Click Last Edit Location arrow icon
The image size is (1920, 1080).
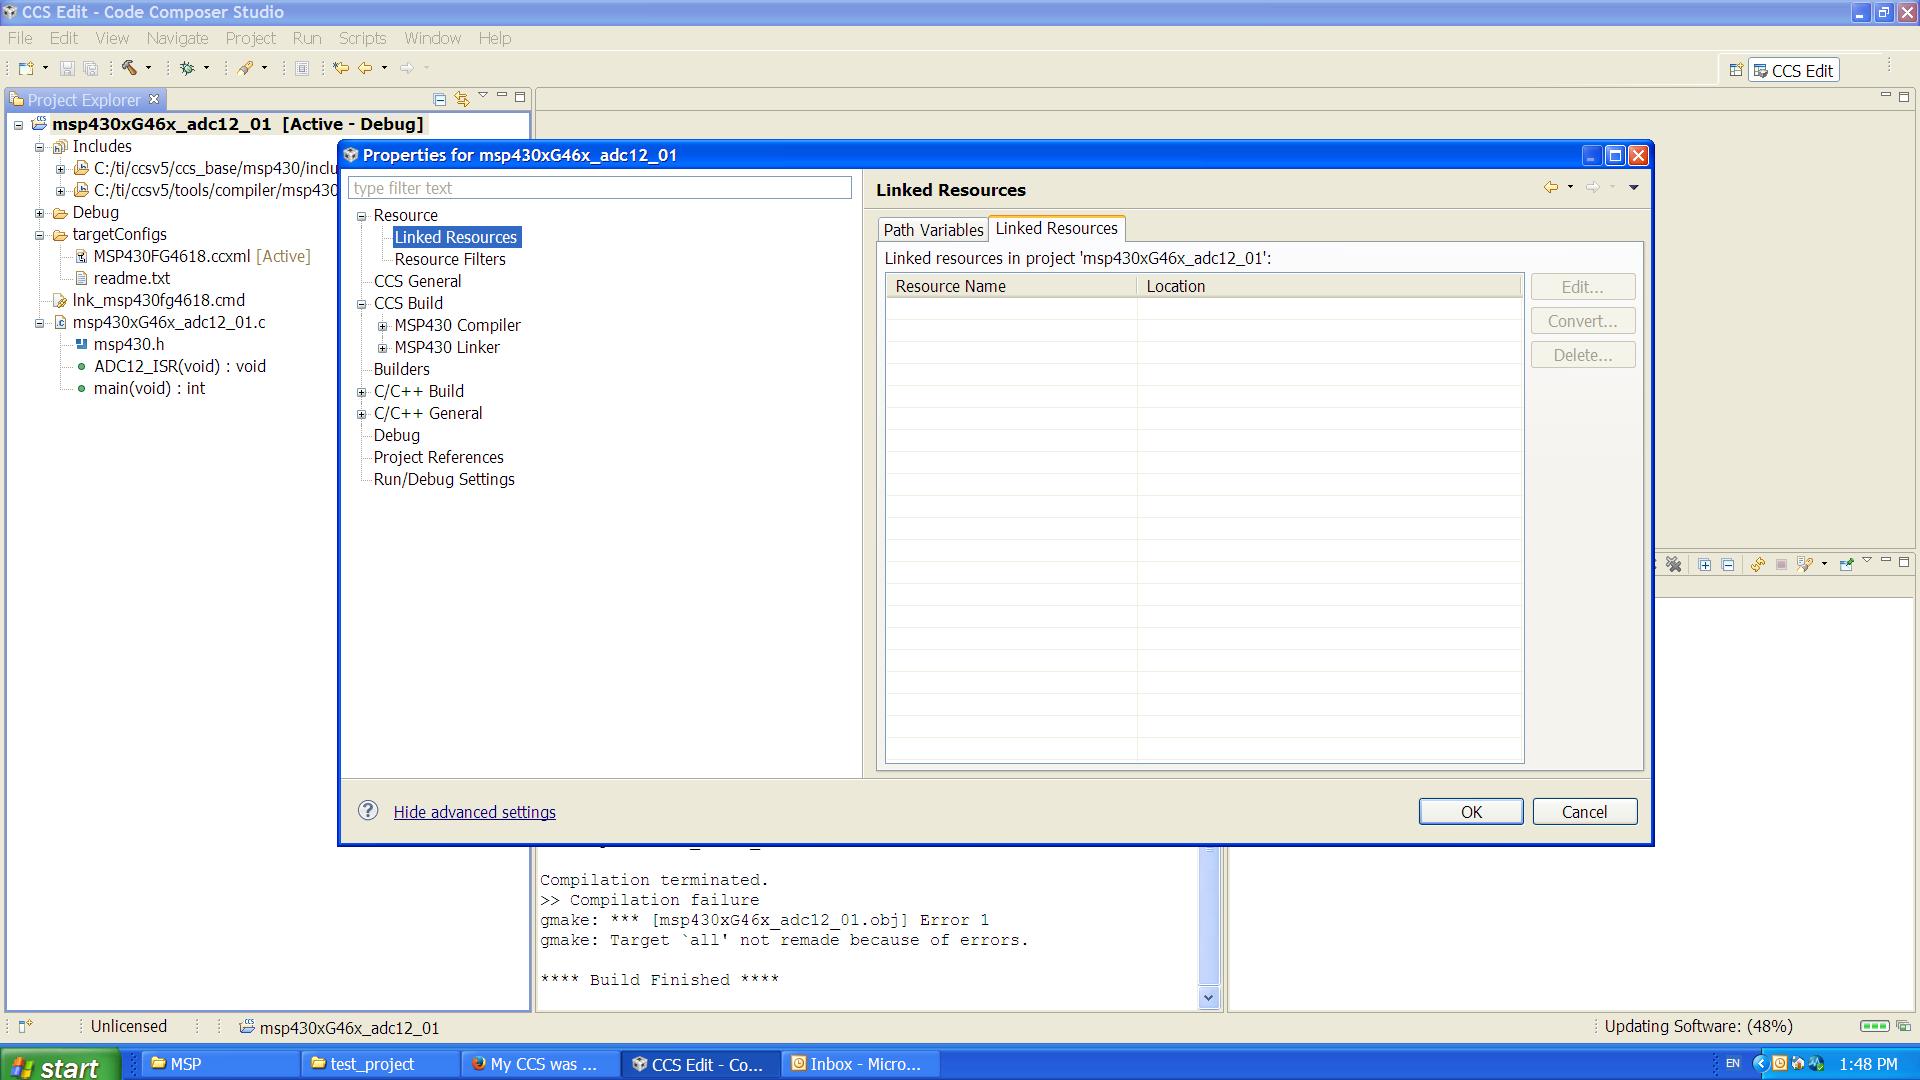click(340, 68)
